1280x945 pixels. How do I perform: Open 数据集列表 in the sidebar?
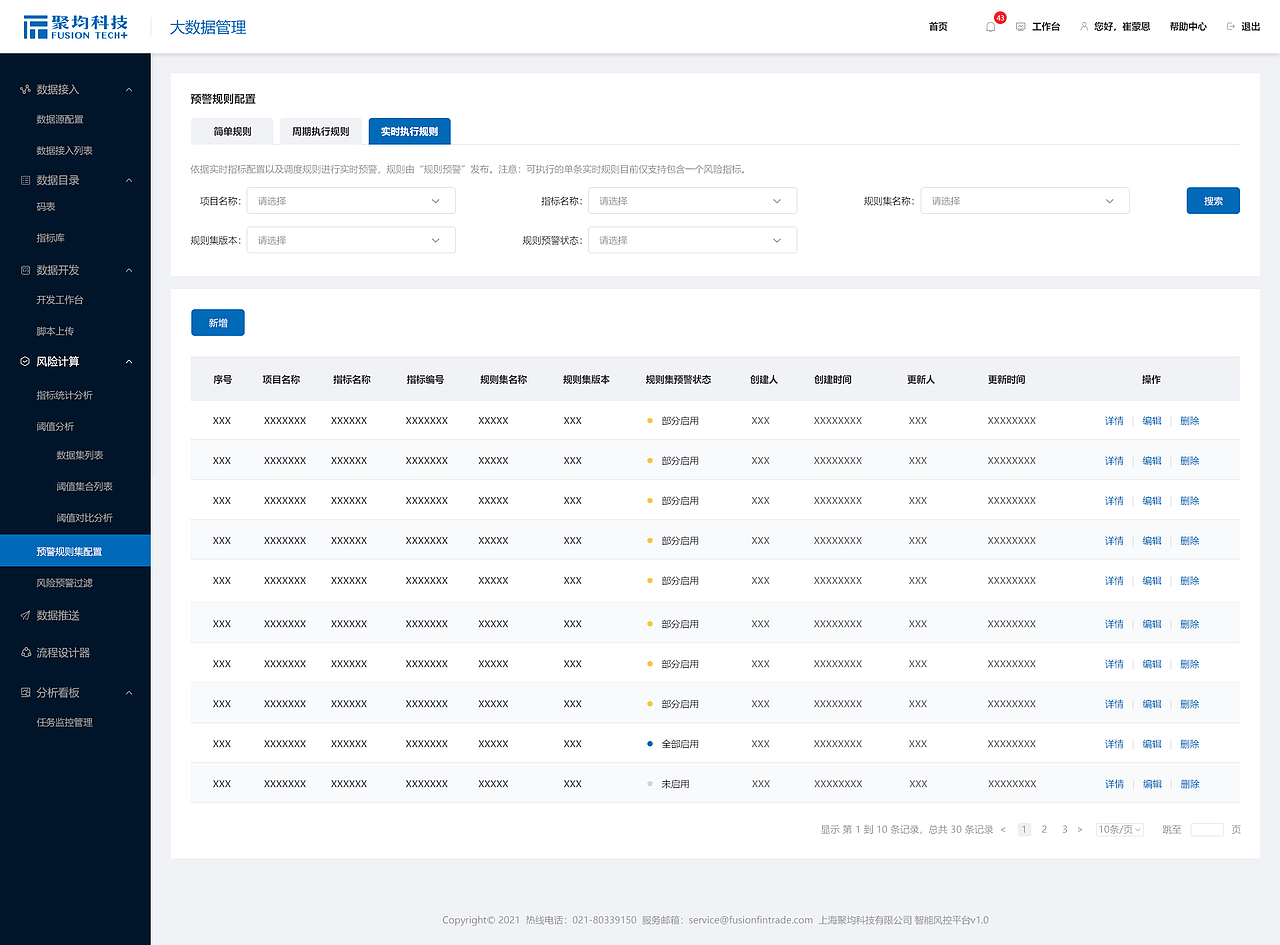pyautogui.click(x=80, y=455)
